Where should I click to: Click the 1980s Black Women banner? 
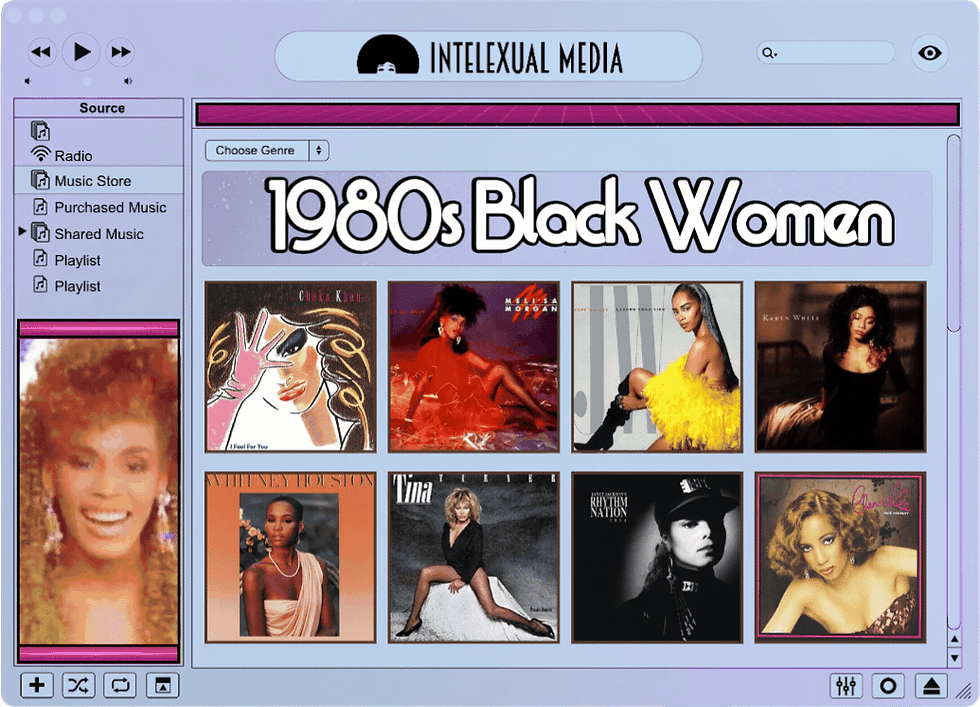coord(567,218)
